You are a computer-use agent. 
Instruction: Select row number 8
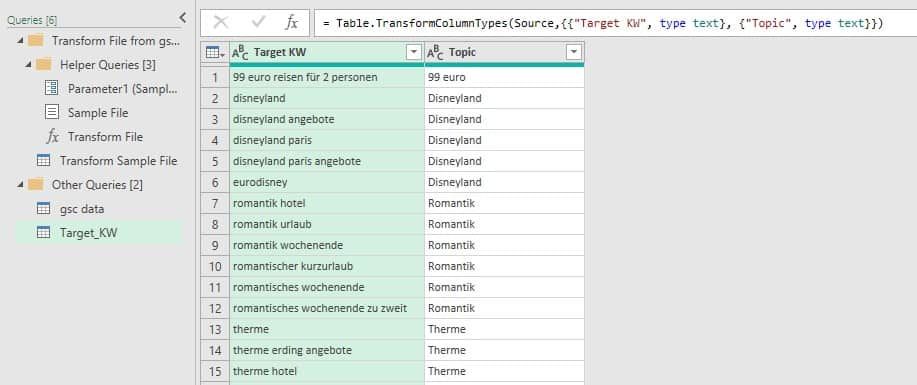point(215,224)
